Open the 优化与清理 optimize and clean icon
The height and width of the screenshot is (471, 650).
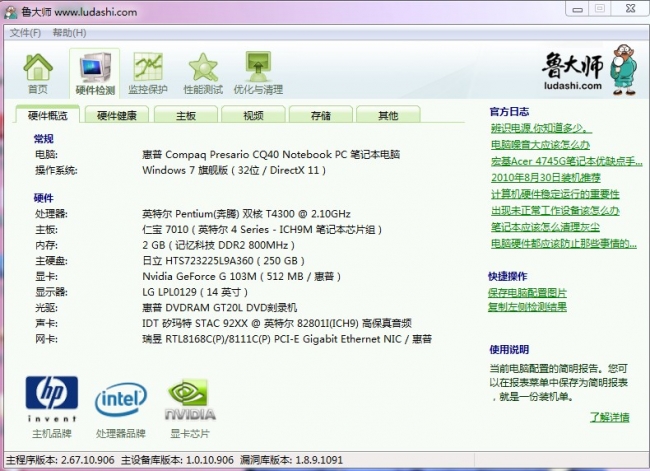point(258,72)
